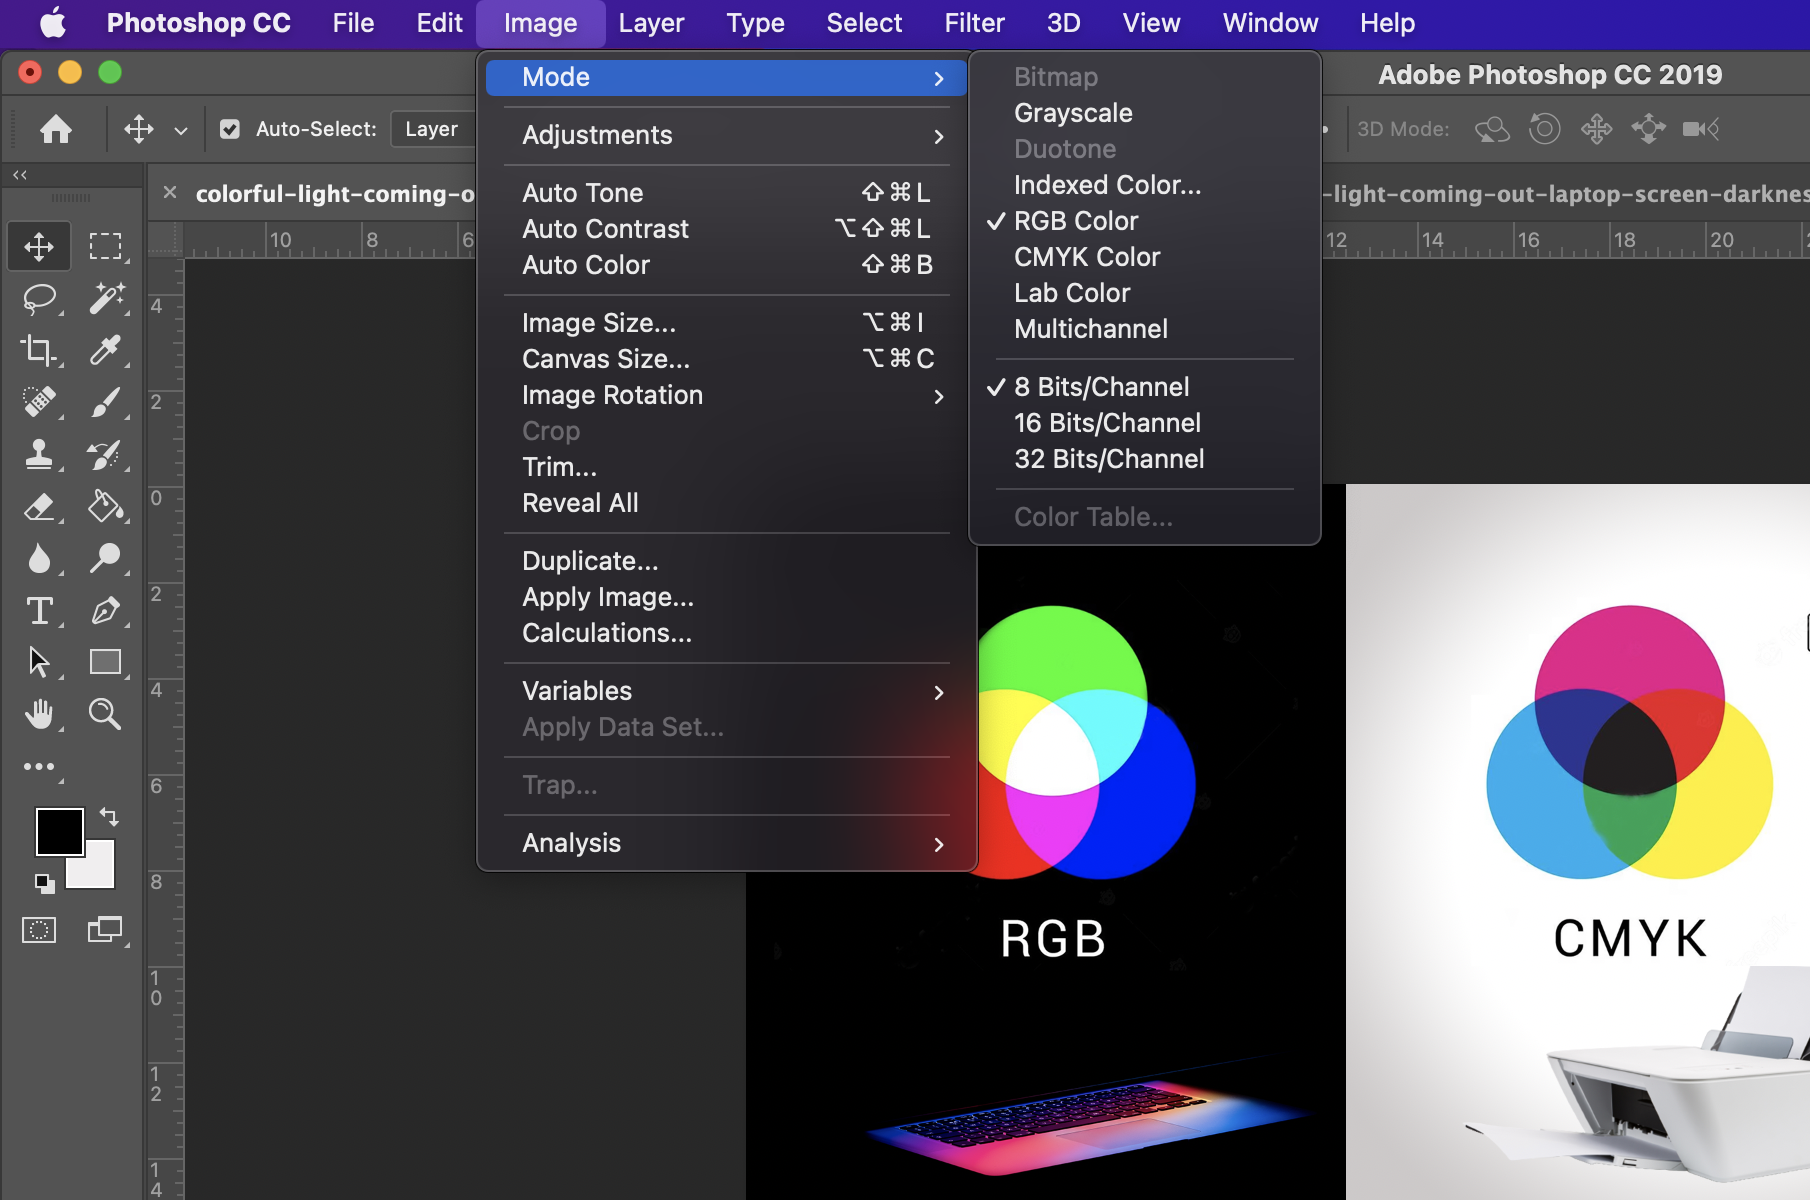Viewport: 1810px width, 1200px height.
Task: Open the Filter menu
Action: point(974,23)
